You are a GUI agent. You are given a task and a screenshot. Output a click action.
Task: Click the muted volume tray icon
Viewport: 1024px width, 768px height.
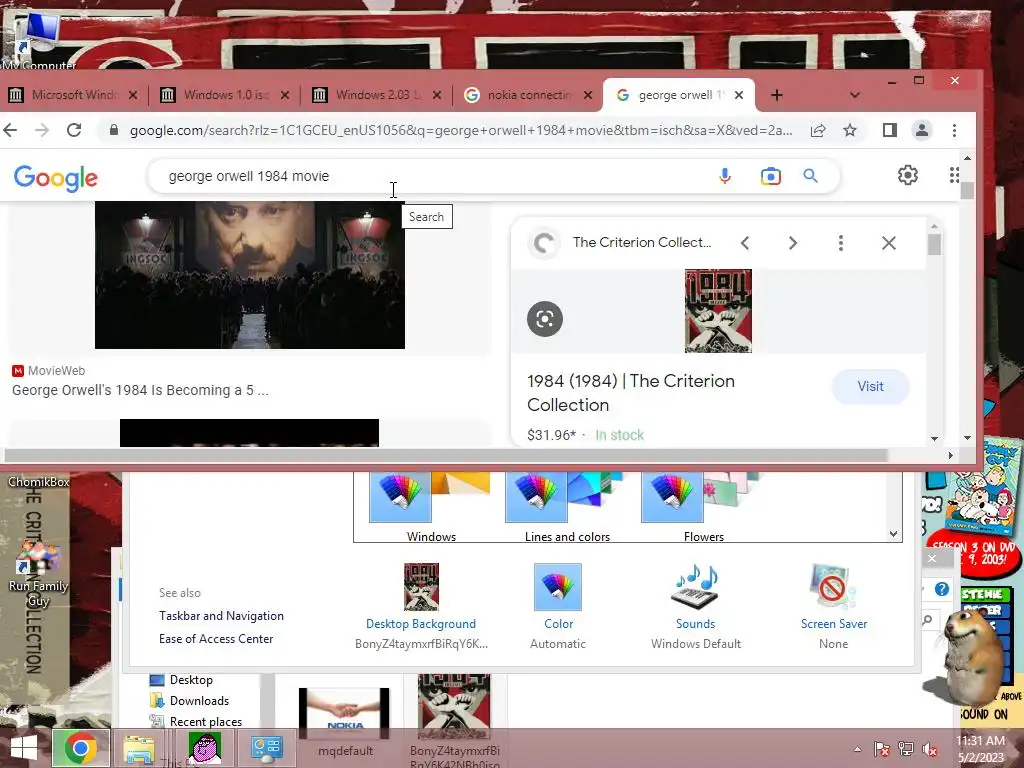929,749
